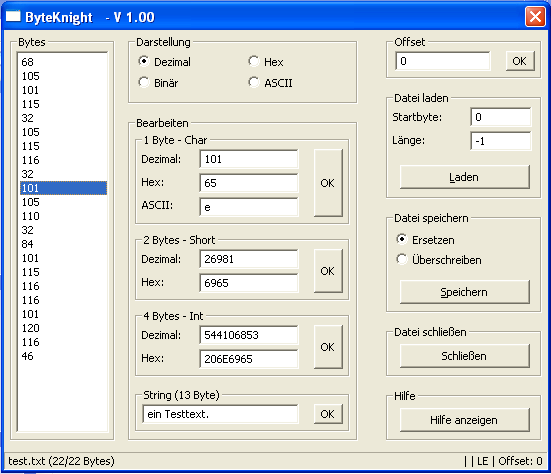This screenshot has width=551, height=474.
Task: Click the ByteKnight title bar icon
Action: 13,16
